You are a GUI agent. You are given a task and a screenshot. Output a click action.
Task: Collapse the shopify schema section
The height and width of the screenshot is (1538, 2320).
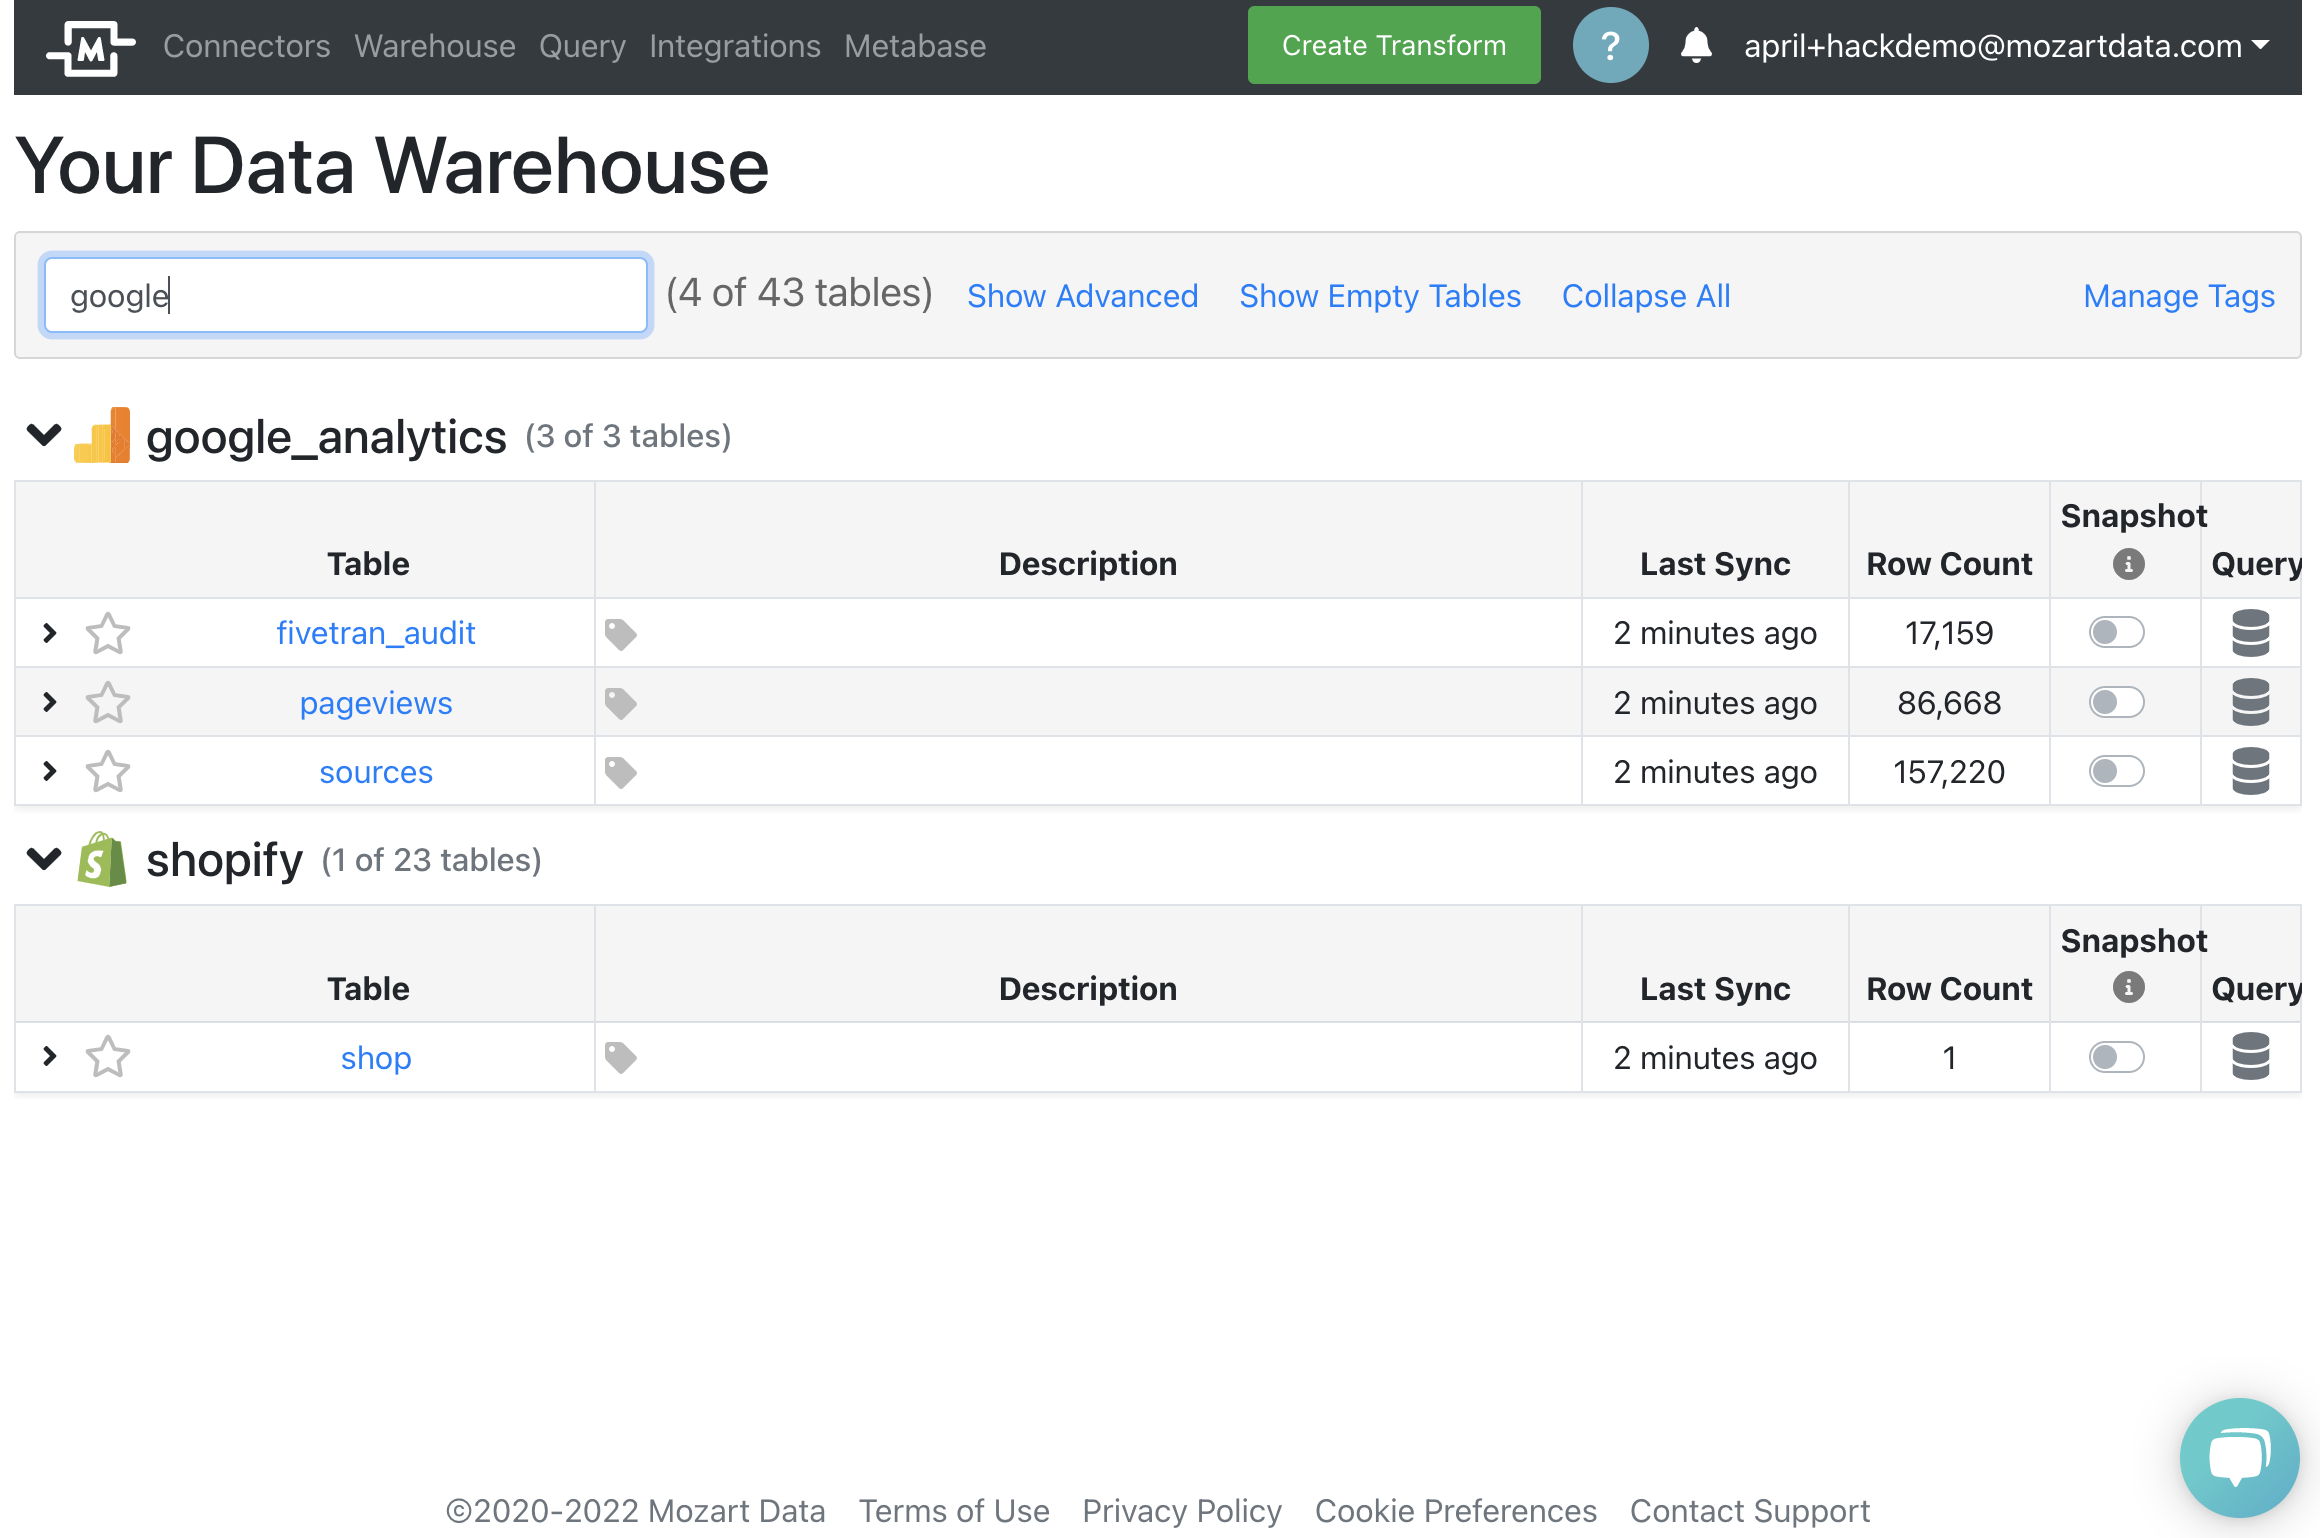tap(44, 859)
